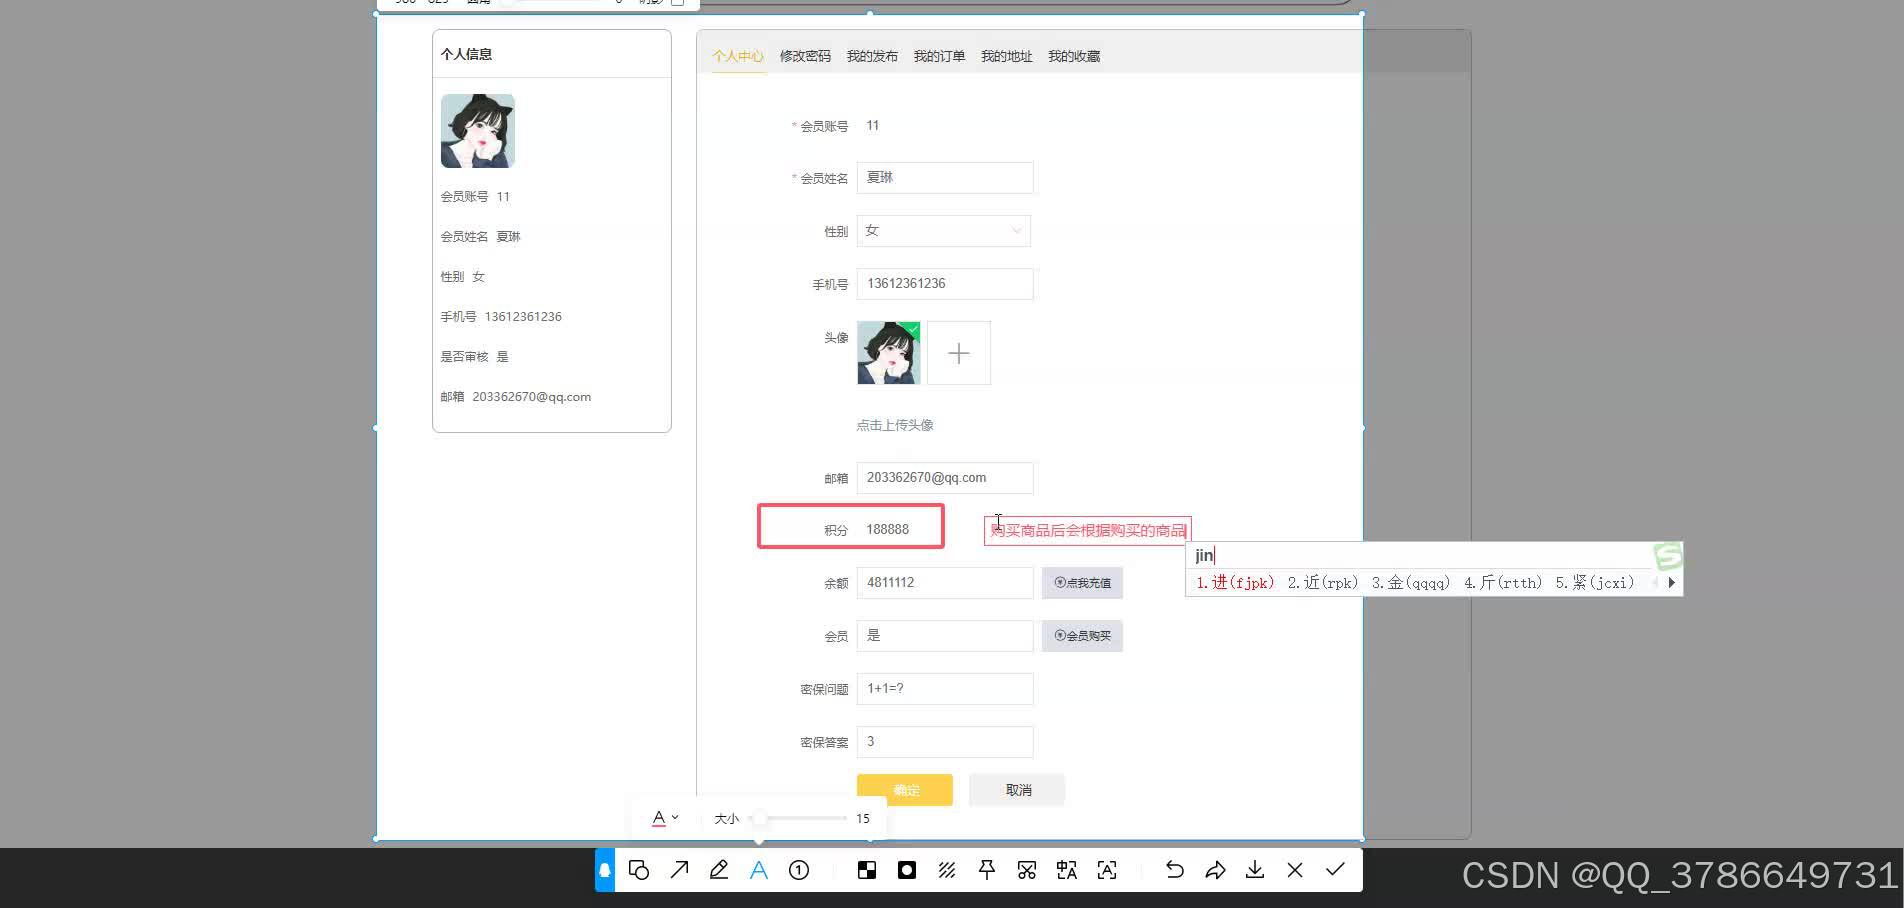Select the shape annotation tool
The width and height of the screenshot is (1904, 908).
pyautogui.click(x=639, y=870)
